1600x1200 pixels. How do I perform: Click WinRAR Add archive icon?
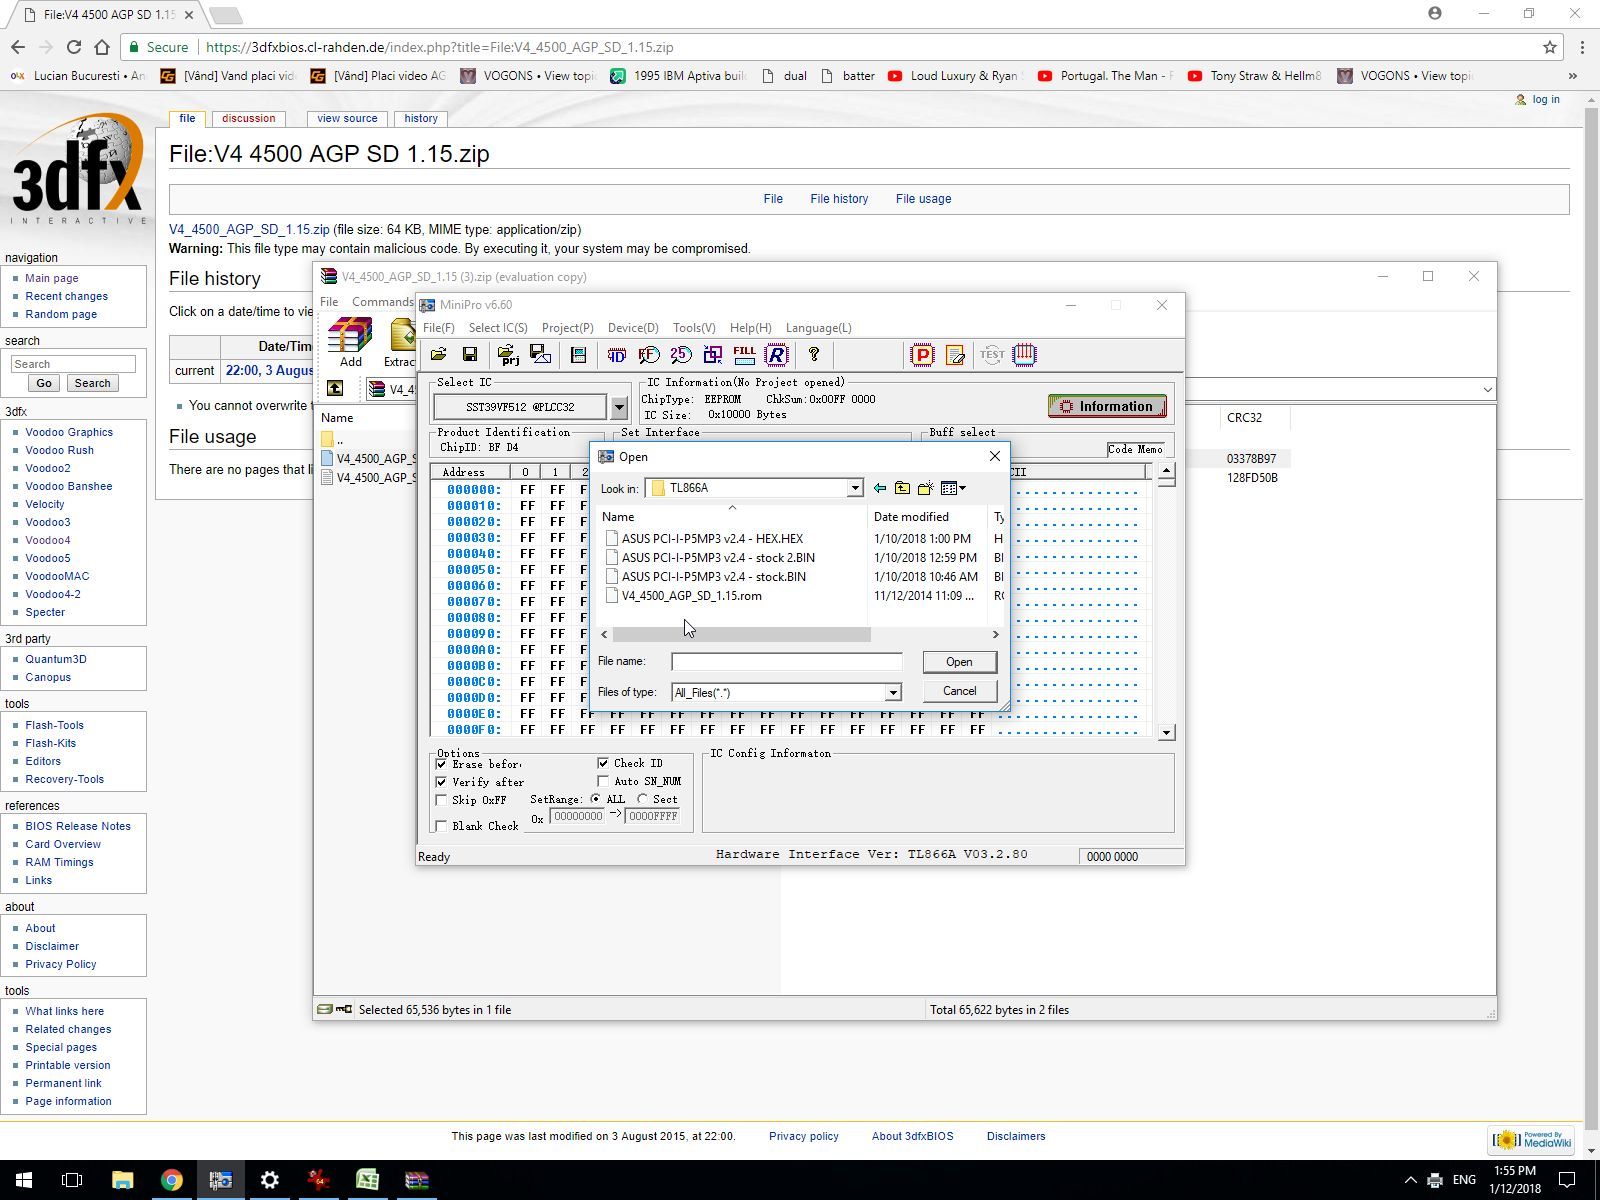pyautogui.click(x=350, y=342)
